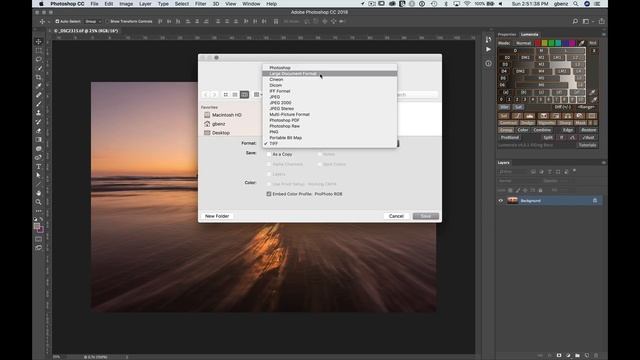Click the Share icon in options bar
Viewport: 640px width, 360px height.
pos(601,21)
